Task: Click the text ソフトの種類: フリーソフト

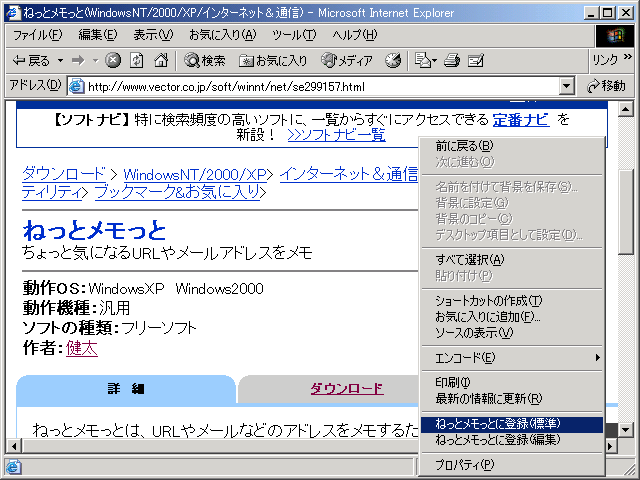Action: click(x=109, y=328)
